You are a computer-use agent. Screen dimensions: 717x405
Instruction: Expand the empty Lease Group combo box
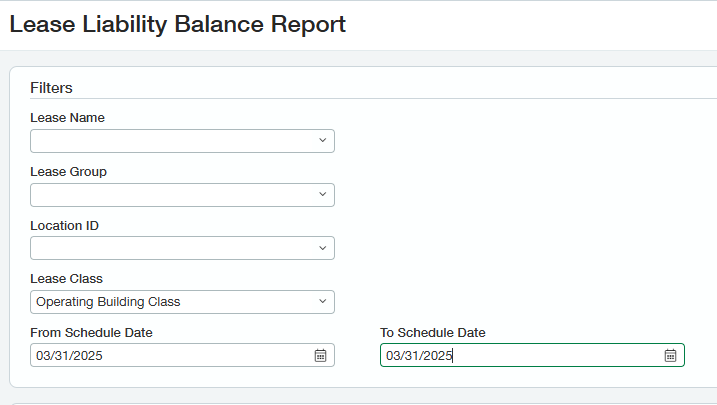[182, 195]
